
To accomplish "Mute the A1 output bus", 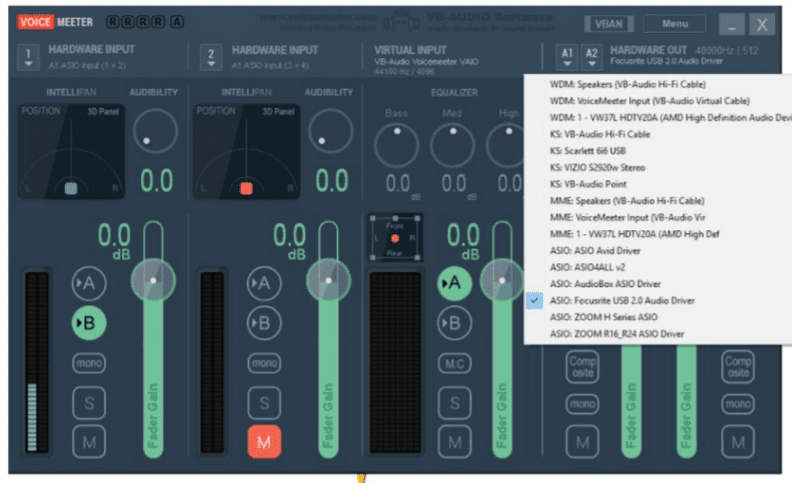I will coord(582,443).
